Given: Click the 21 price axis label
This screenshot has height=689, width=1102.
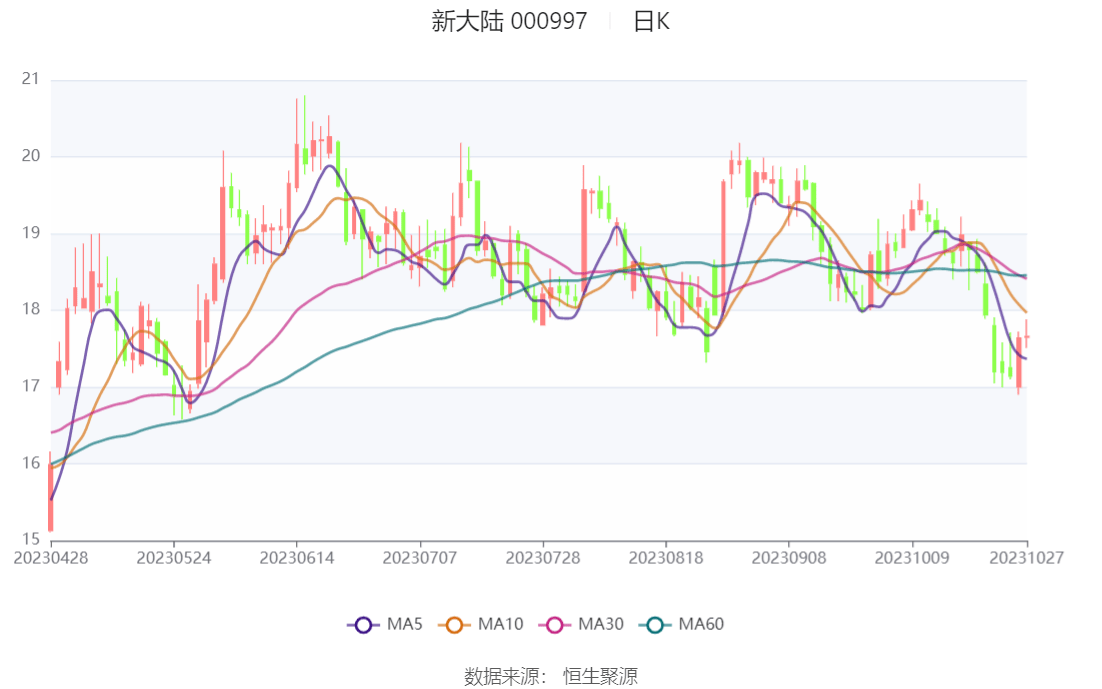Looking at the screenshot, I should 30,79.
